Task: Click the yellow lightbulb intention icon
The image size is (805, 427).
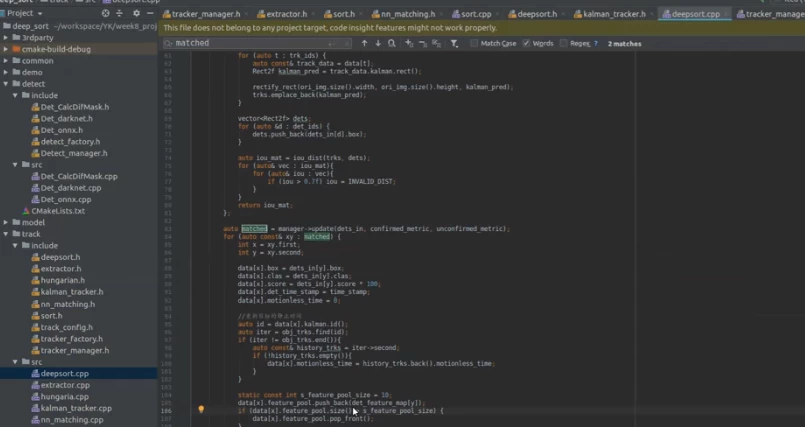Action: (201, 410)
